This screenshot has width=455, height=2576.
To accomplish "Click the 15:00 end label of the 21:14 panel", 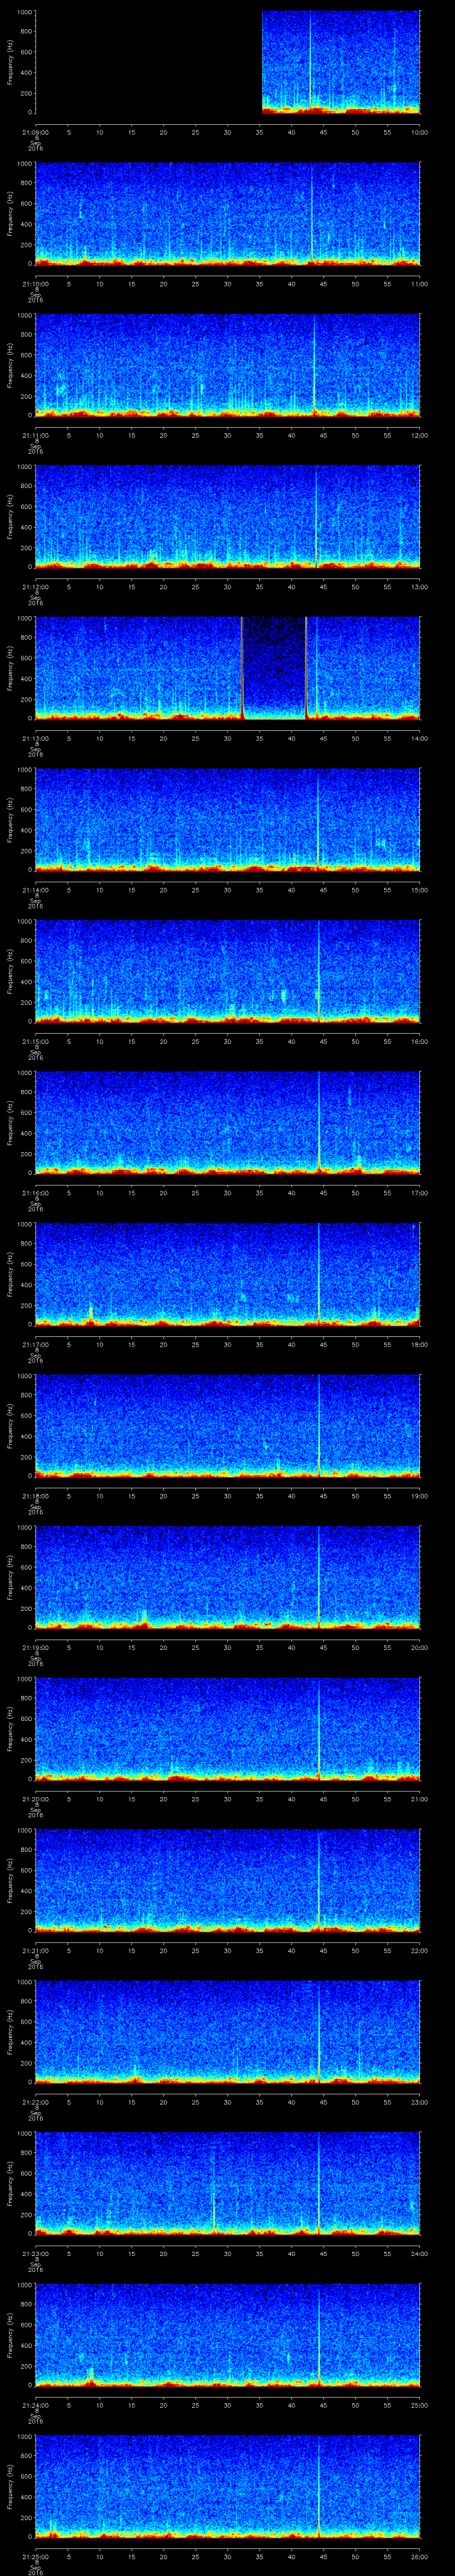I will (419, 889).
